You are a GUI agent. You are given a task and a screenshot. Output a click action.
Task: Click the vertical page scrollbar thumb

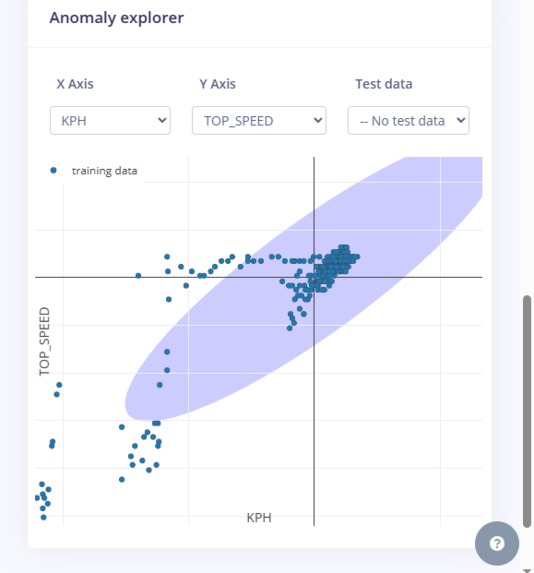tap(527, 411)
